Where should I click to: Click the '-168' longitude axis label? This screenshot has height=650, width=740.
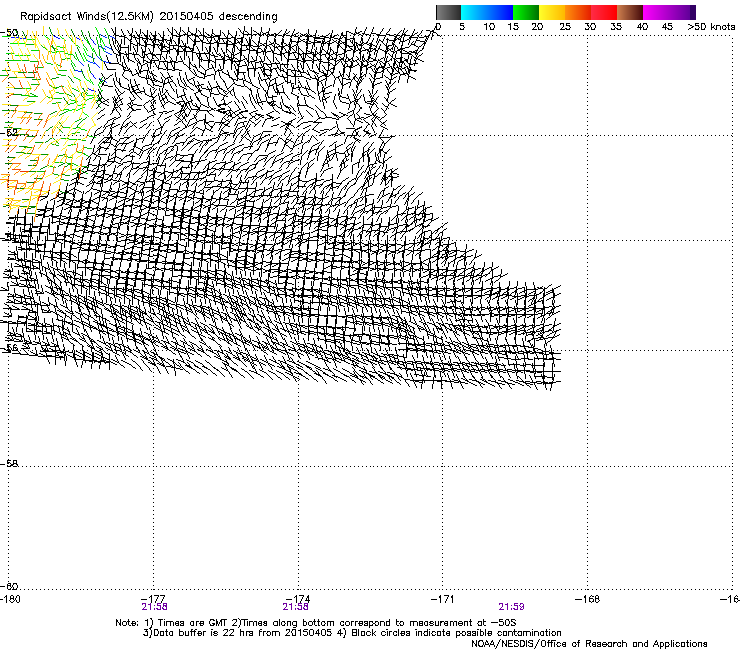tap(588, 599)
